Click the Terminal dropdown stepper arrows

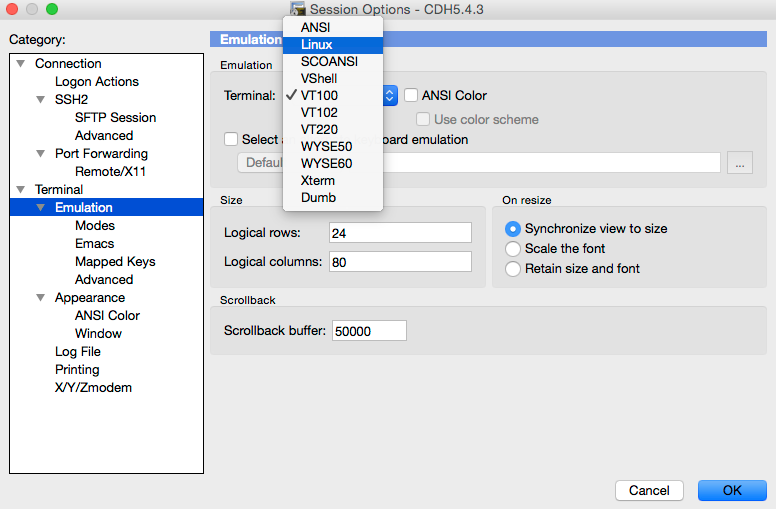(390, 96)
